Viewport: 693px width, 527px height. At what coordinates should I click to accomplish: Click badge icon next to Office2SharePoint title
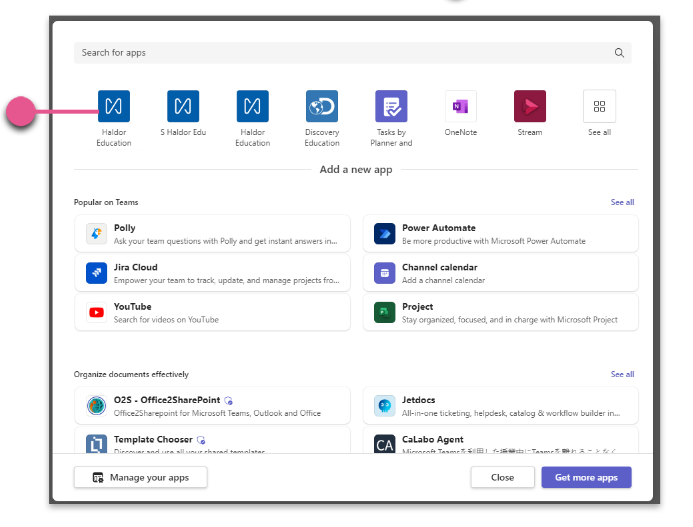[x=228, y=401]
